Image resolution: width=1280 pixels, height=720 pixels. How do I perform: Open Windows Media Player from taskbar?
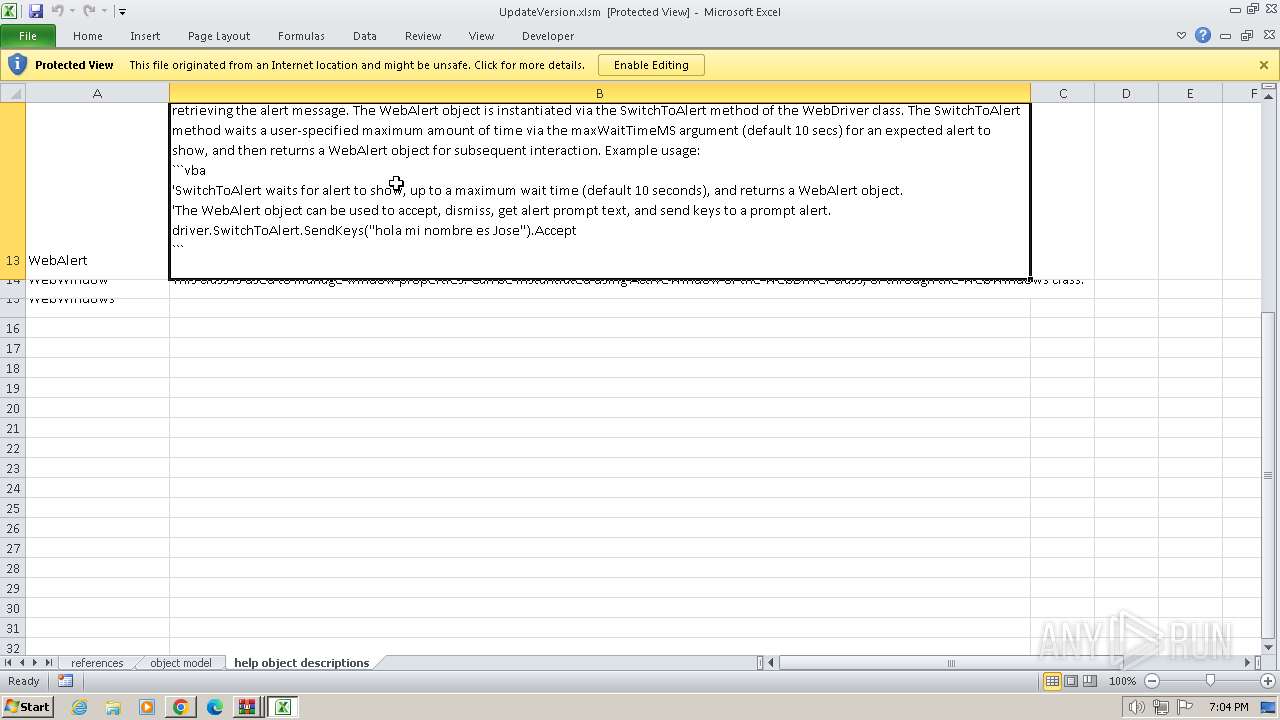tap(147, 707)
